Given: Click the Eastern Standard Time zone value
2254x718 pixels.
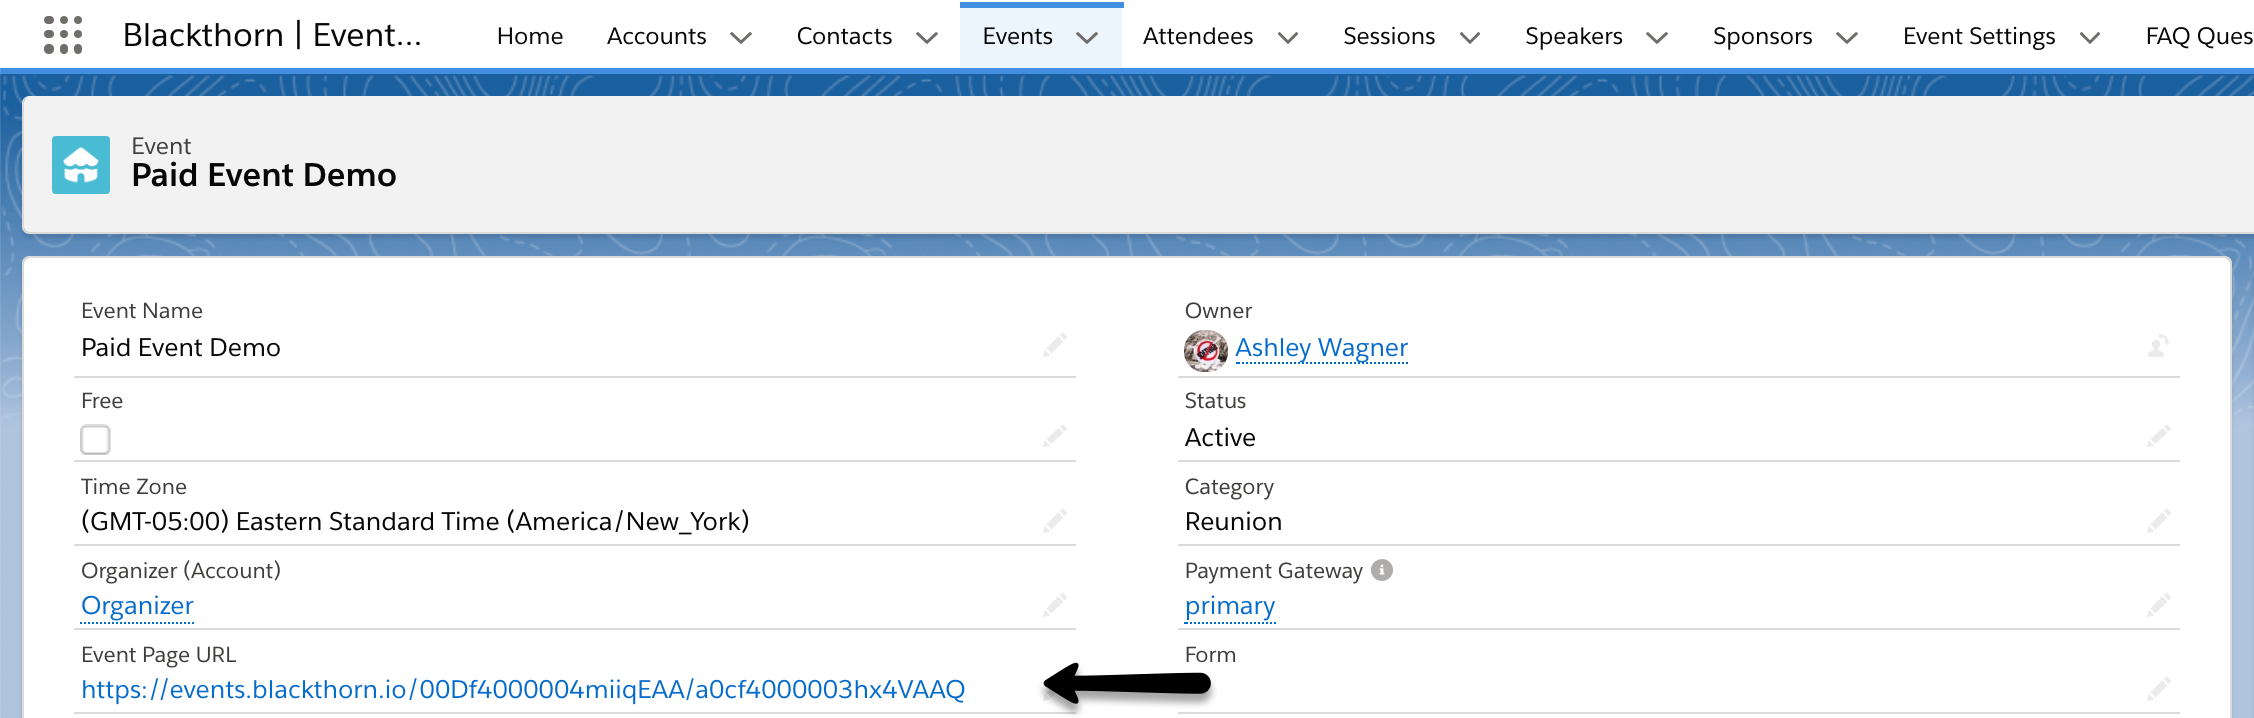Looking at the screenshot, I should tap(415, 521).
